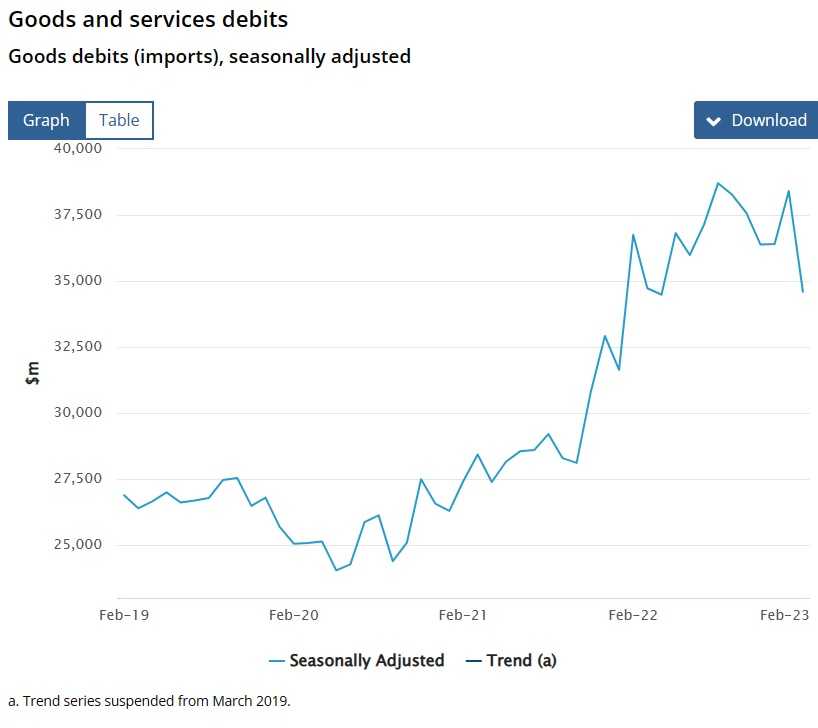This screenshot has height=728, width=818.
Task: Click the chevron icon on Download button
Action: [713, 121]
